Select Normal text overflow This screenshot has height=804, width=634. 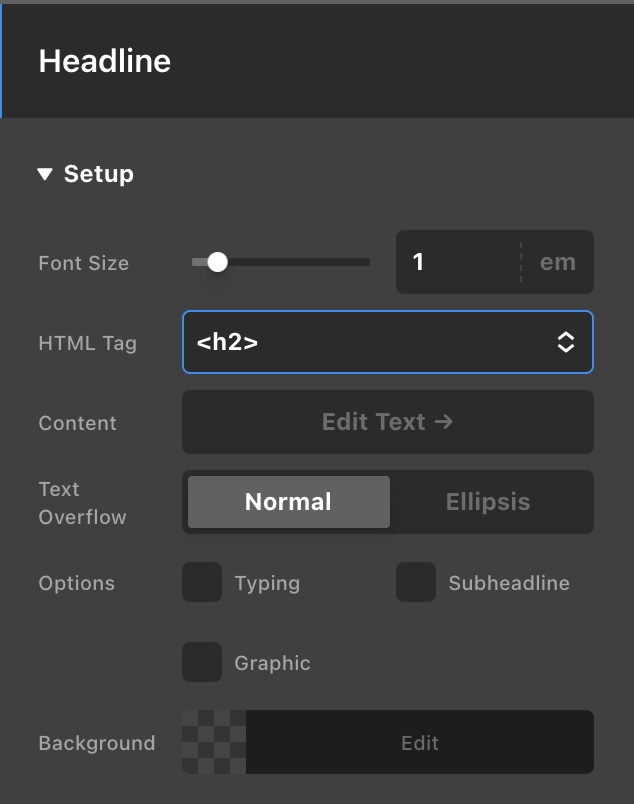coord(288,502)
